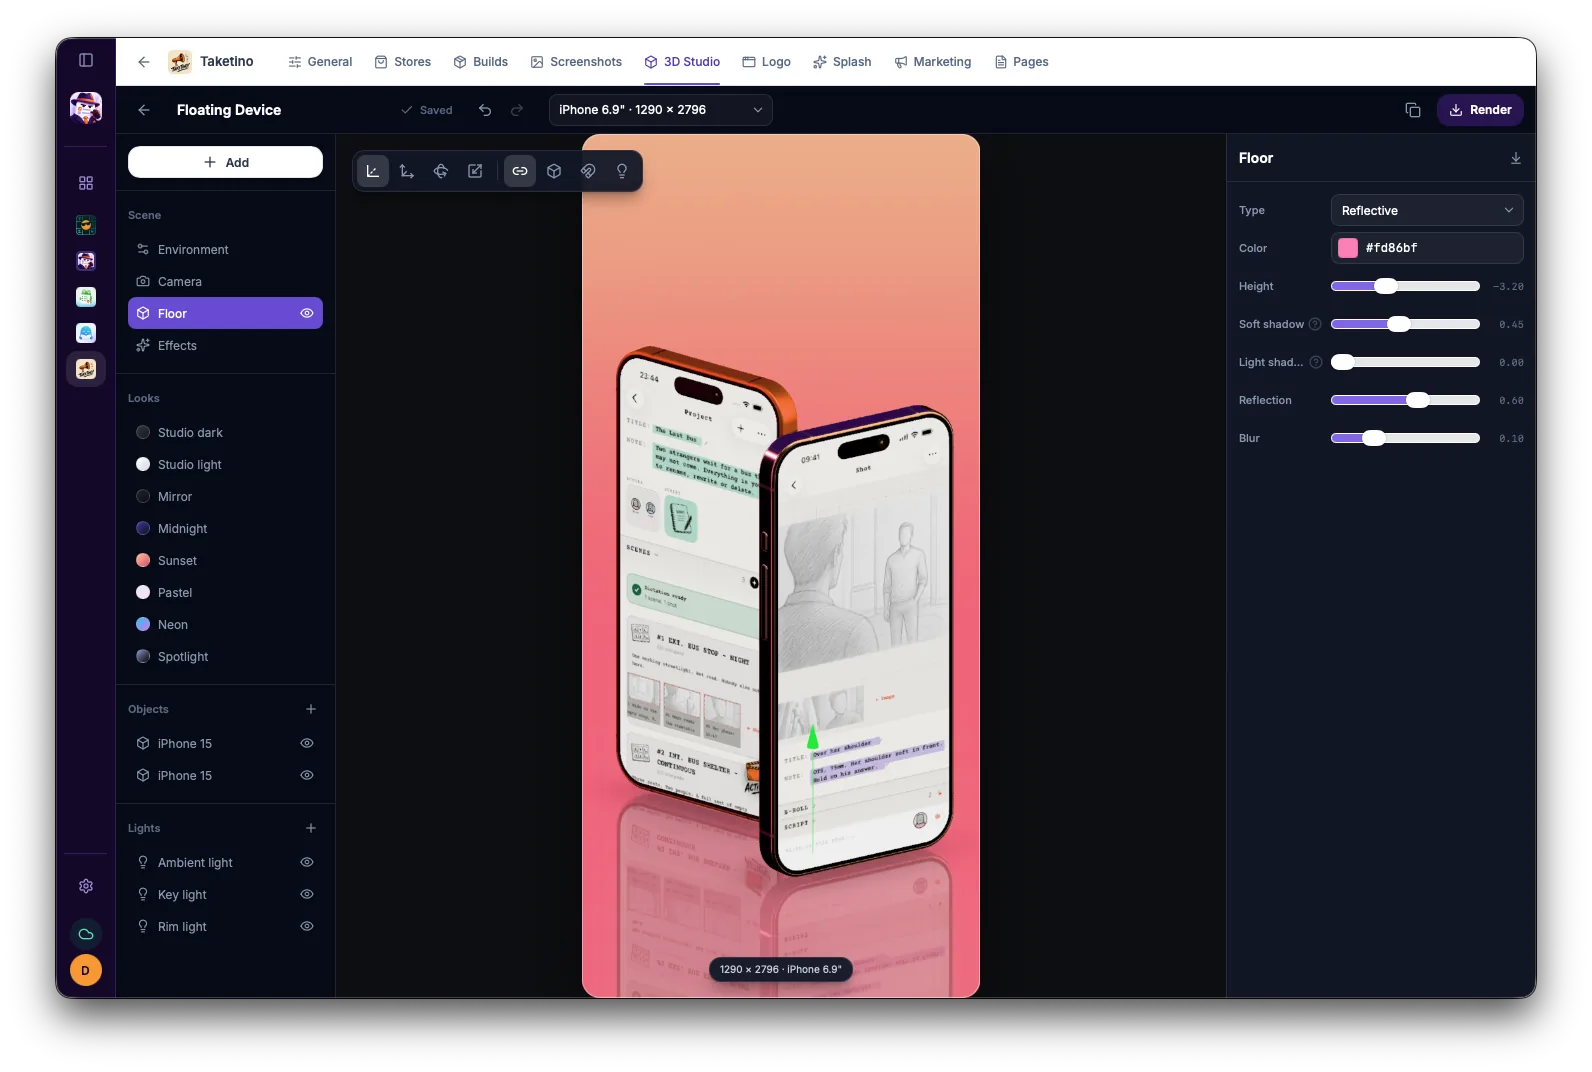Apply the Sunset look

(x=225, y=560)
